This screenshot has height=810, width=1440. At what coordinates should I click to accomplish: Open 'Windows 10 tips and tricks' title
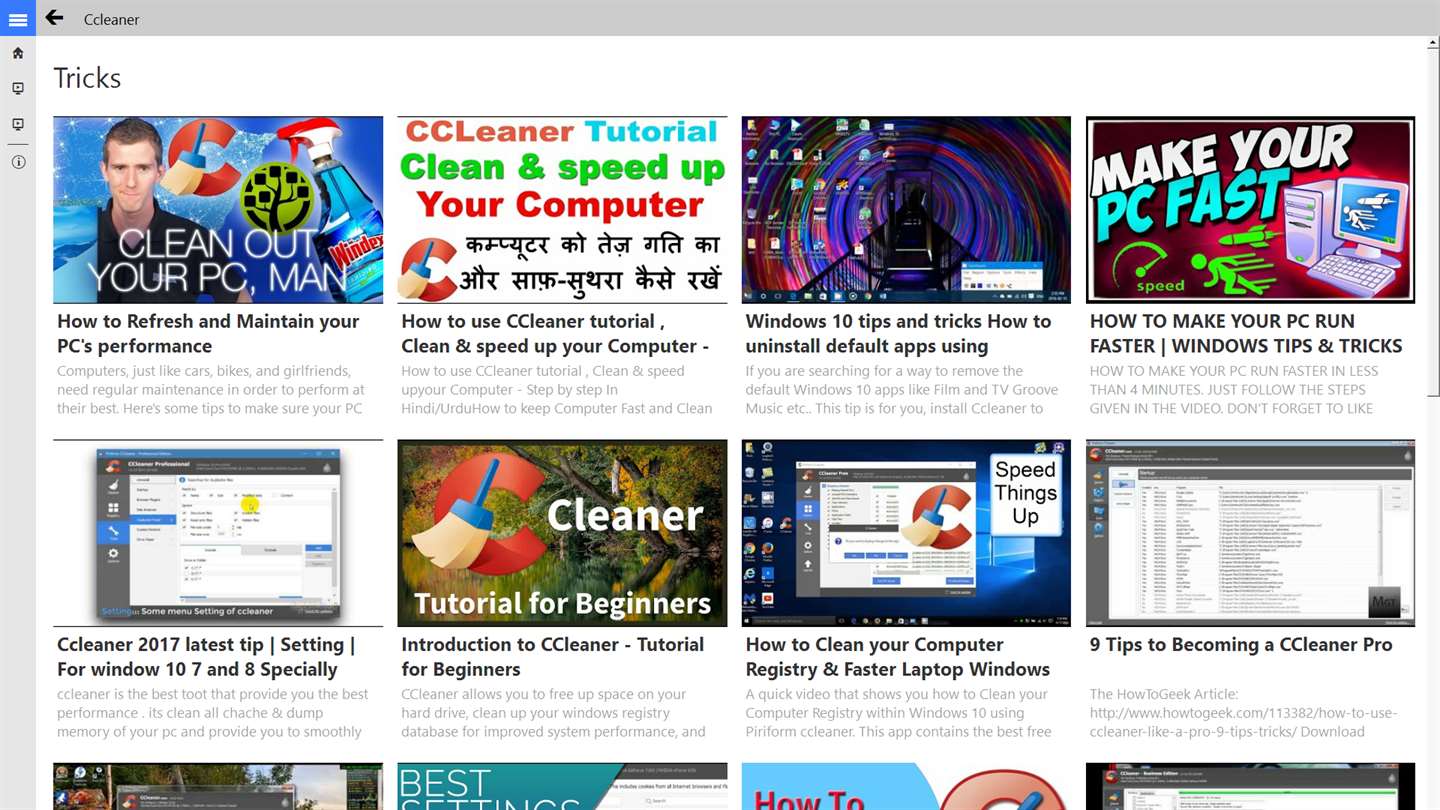[898, 333]
